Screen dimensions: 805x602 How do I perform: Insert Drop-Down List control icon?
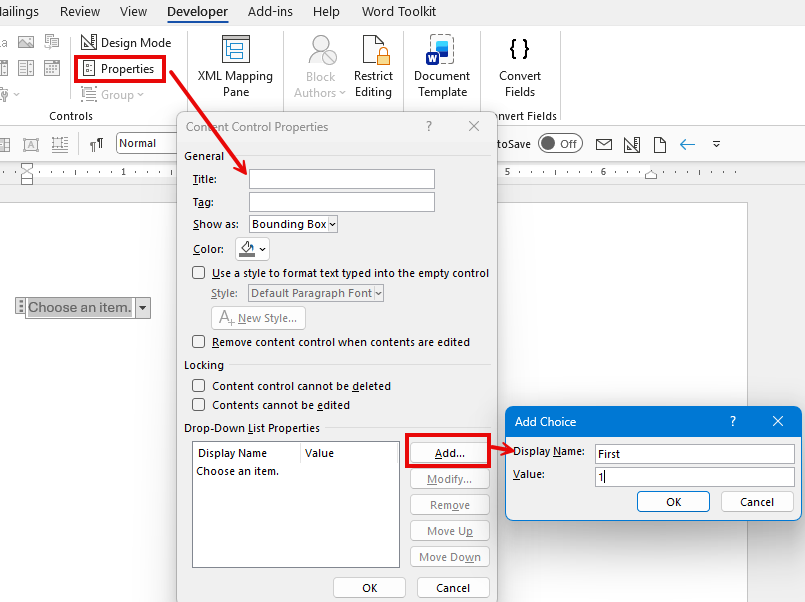[x=26, y=68]
